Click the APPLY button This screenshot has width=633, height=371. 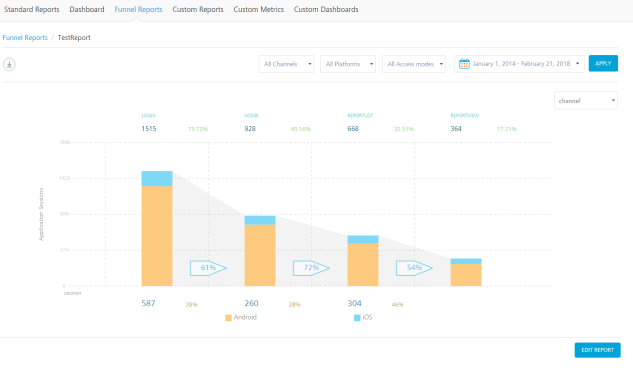(603, 63)
